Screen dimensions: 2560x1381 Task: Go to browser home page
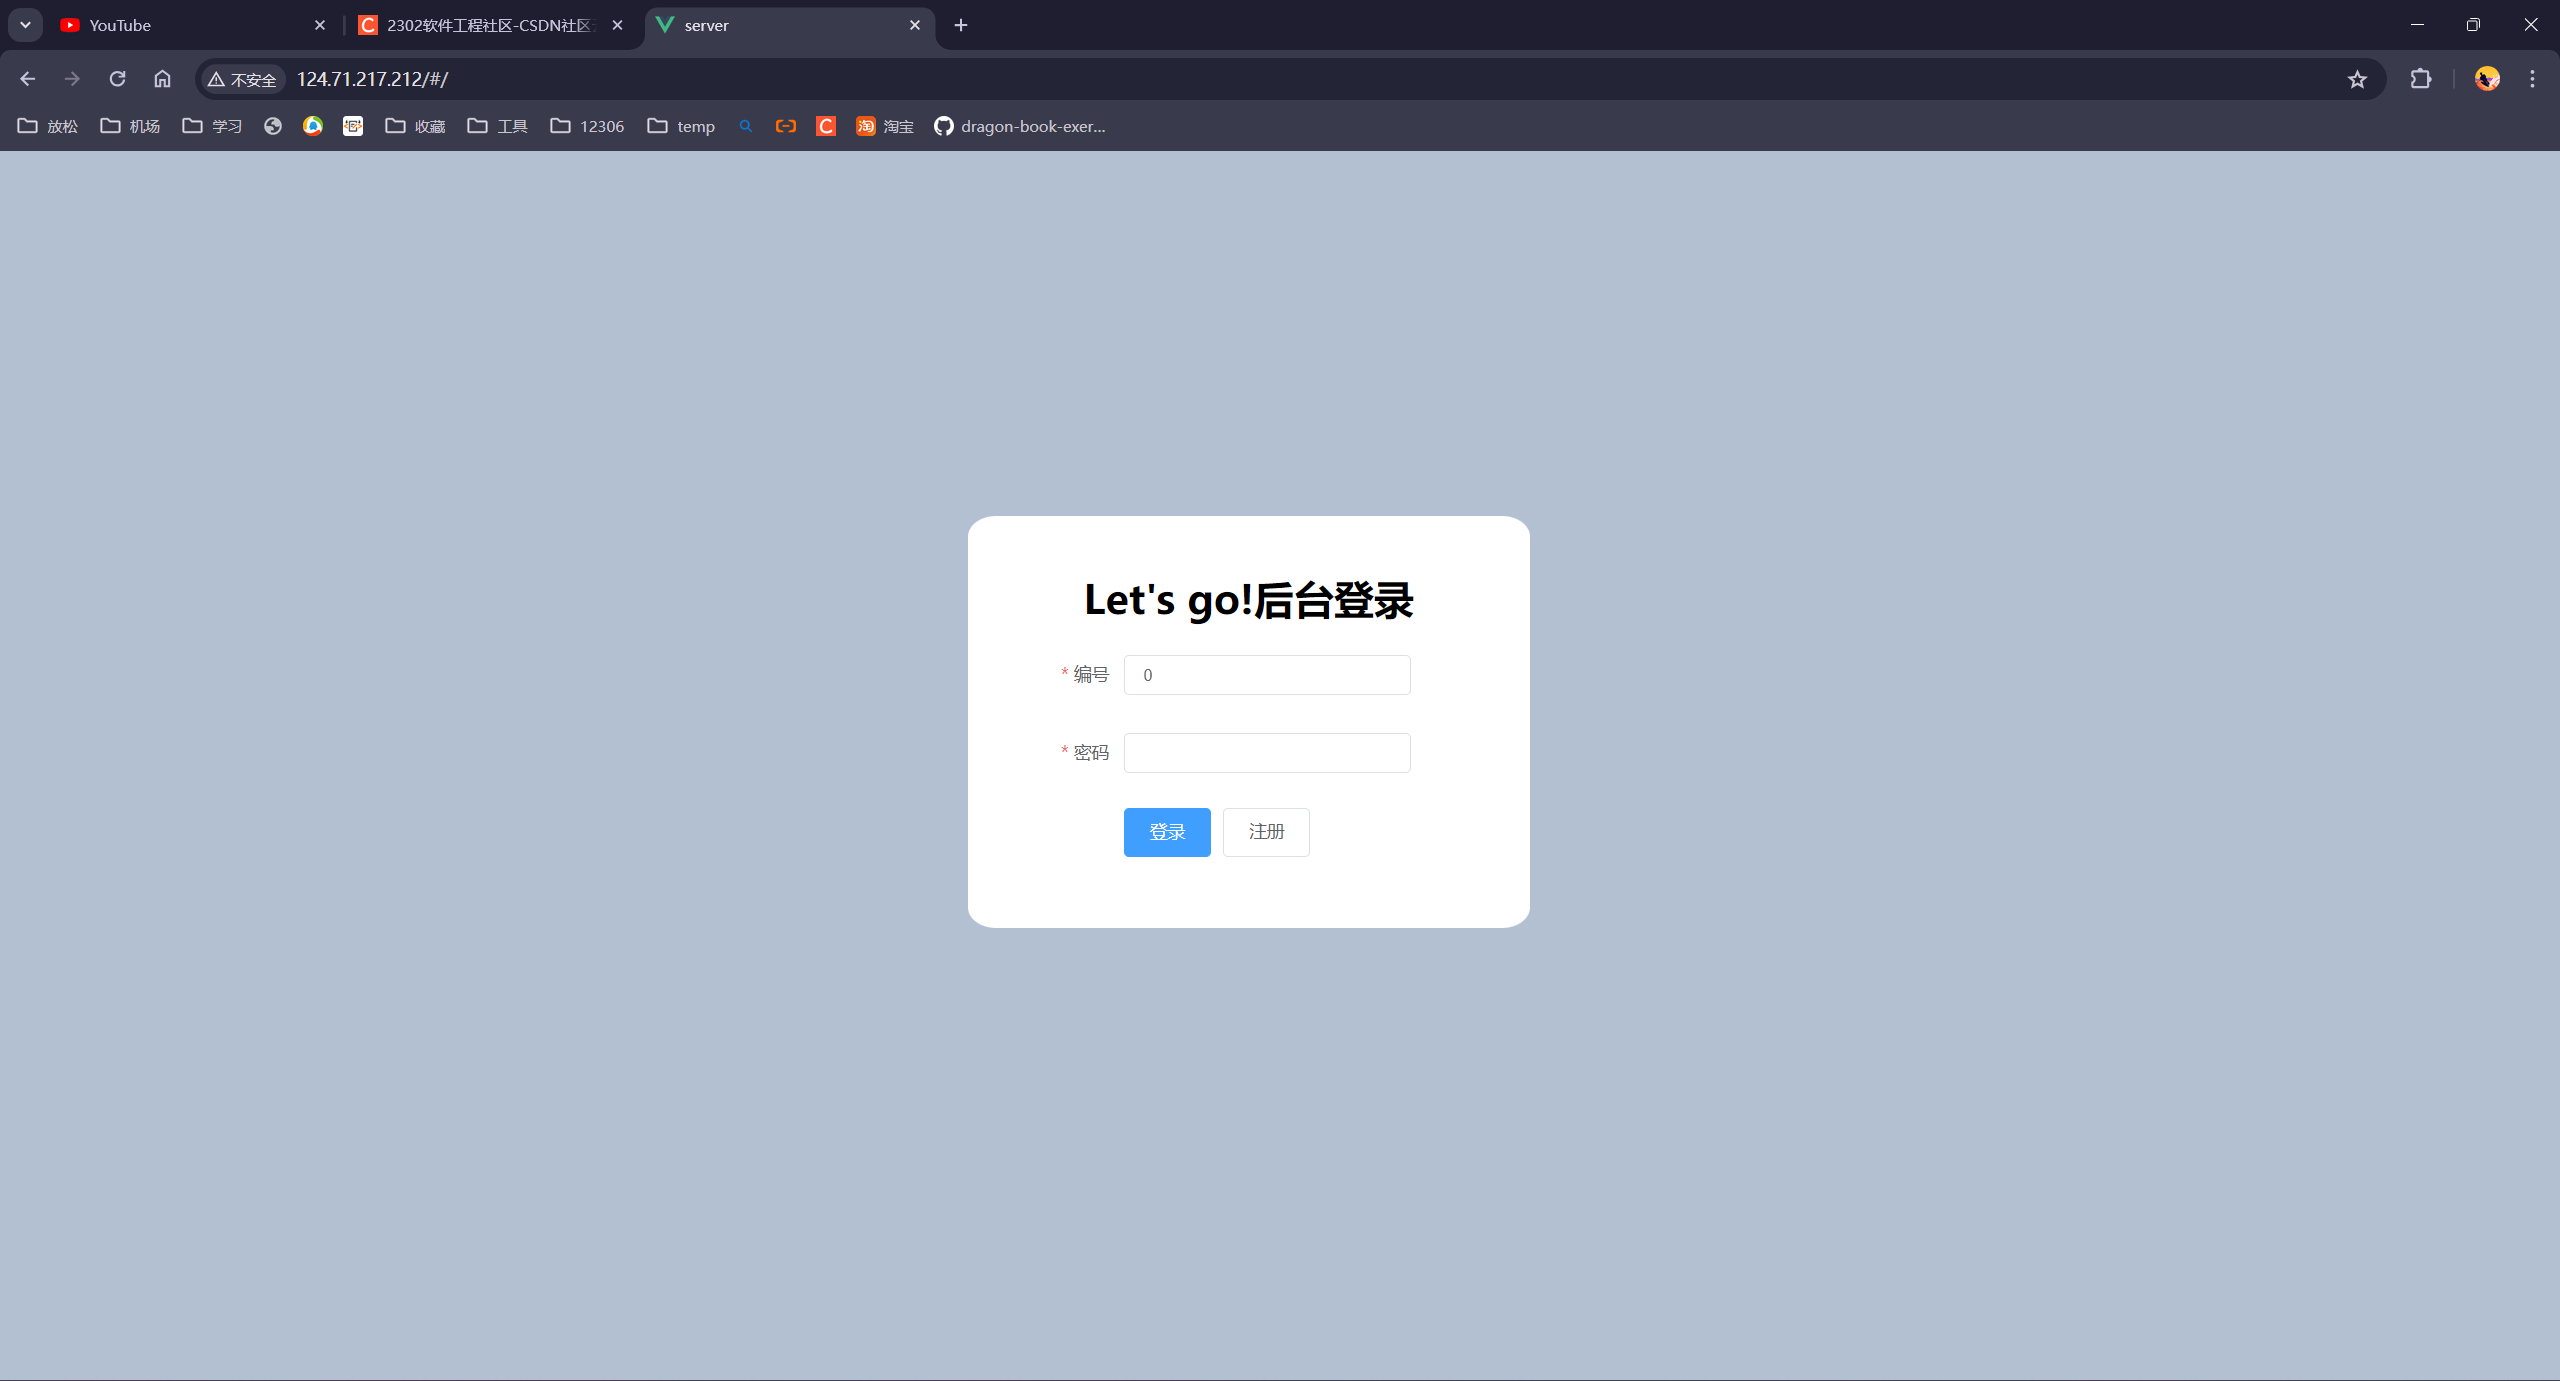(162, 79)
